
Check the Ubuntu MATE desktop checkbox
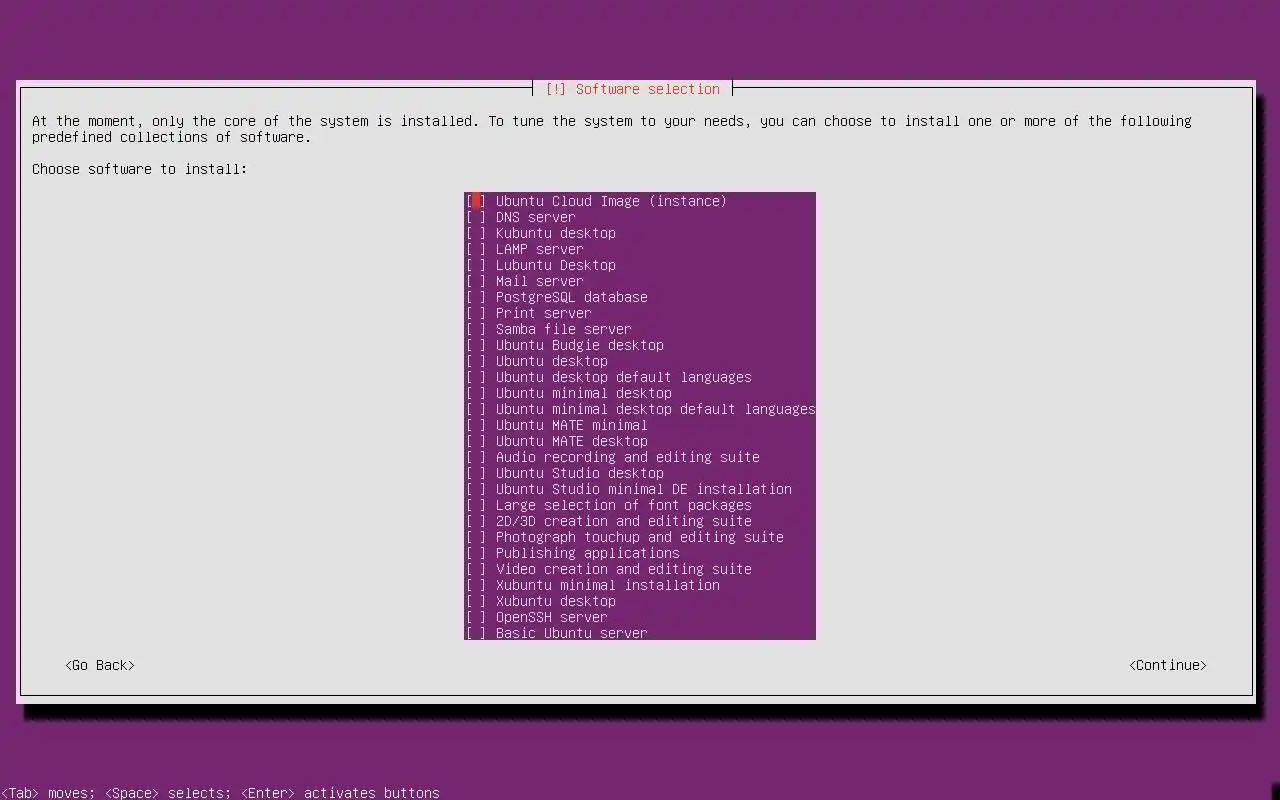click(476, 441)
